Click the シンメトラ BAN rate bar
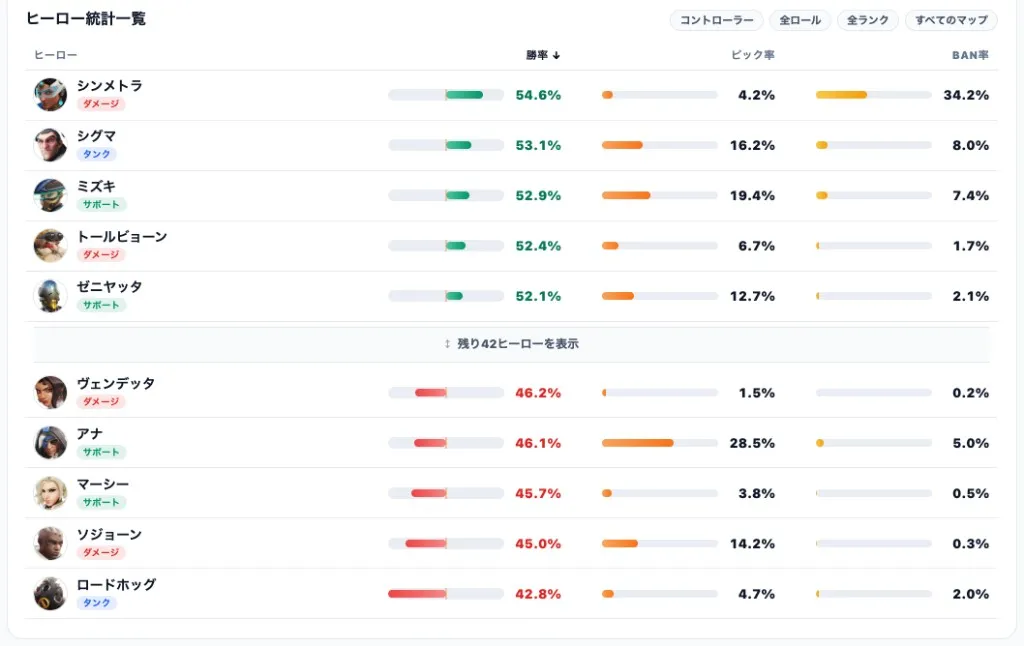This screenshot has height=646, width=1024. tap(874, 95)
